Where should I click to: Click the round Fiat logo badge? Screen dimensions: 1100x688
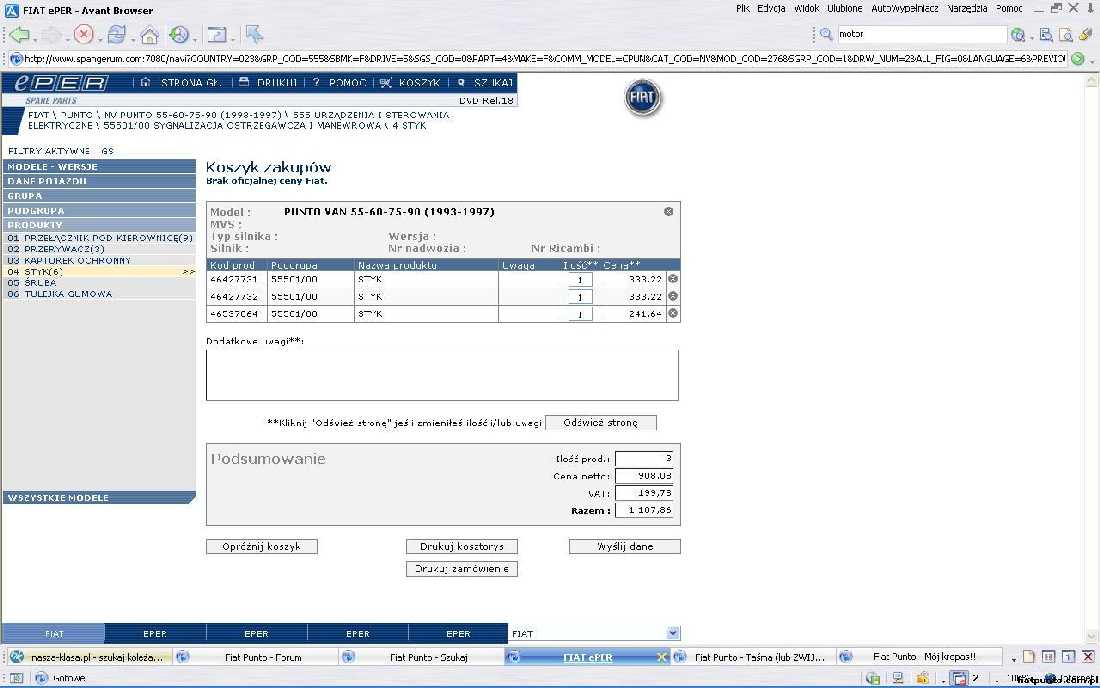pos(643,97)
